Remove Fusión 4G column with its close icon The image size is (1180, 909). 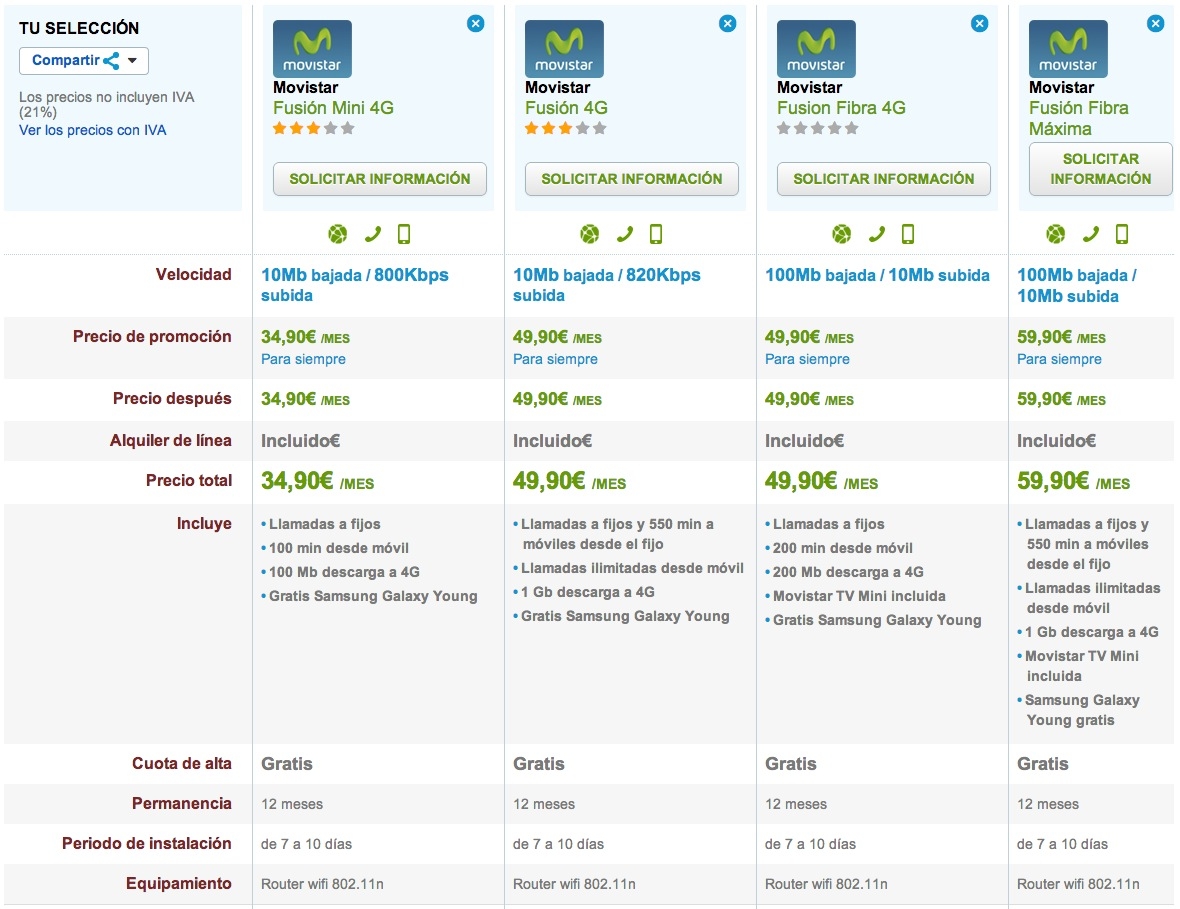coord(728,23)
